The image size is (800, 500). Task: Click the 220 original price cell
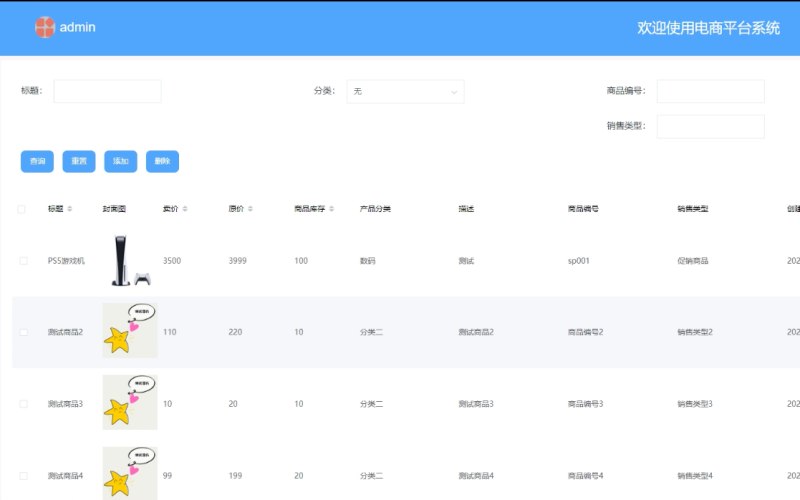[x=235, y=332]
